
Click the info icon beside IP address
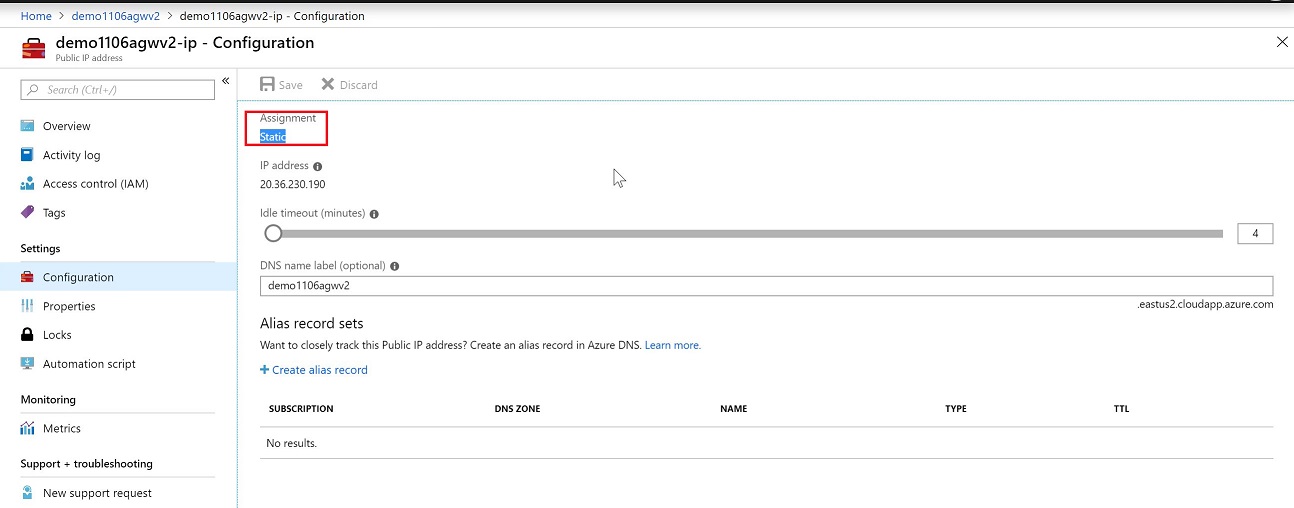[x=318, y=166]
